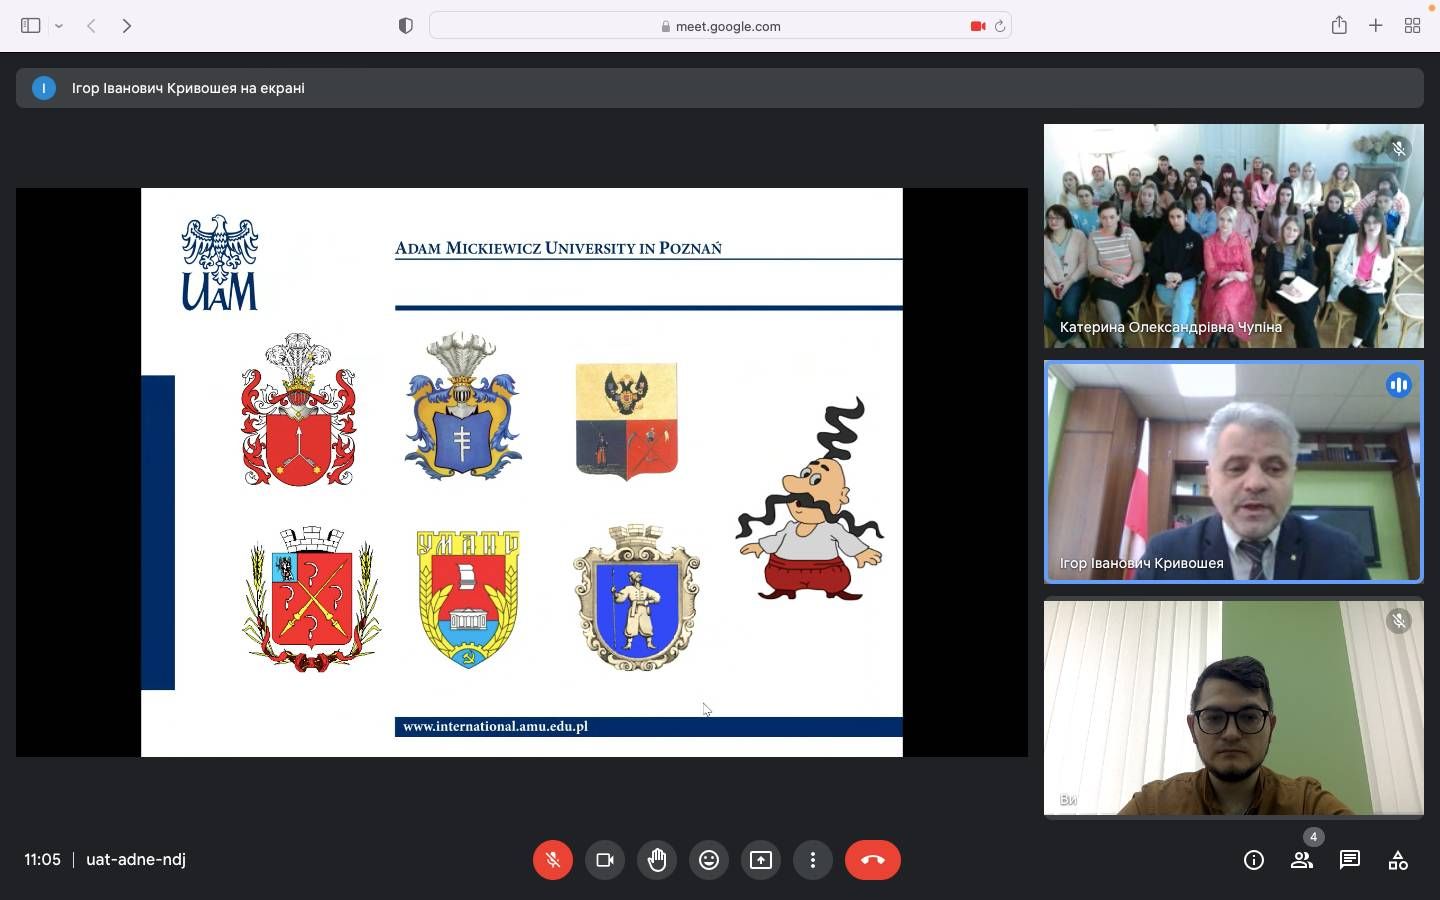This screenshot has width=1440, height=900.
Task: Select Катерина Олександрівна Чупіна video tile
Action: click(x=1234, y=236)
